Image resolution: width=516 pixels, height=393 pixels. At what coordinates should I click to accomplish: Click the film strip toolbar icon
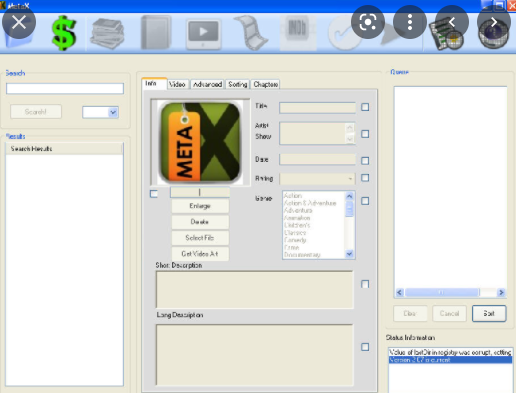[251, 33]
